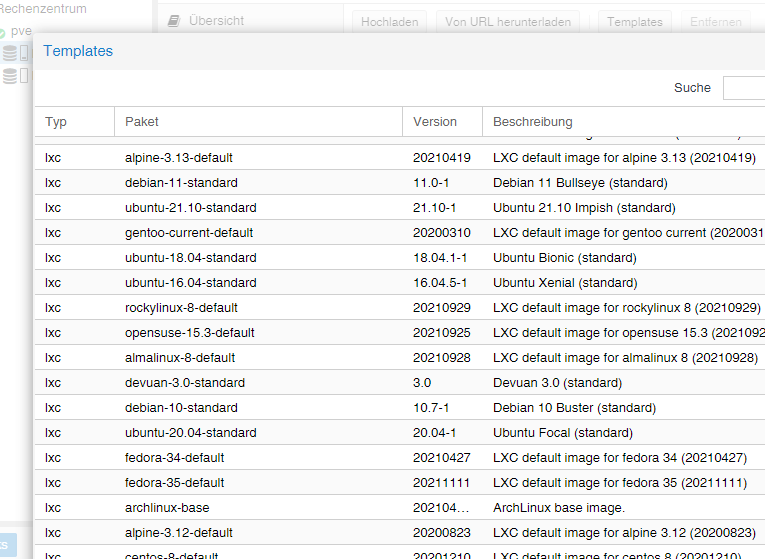Screen dimensions: 765x559
Task: Sort by the Version column header
Action: point(443,121)
